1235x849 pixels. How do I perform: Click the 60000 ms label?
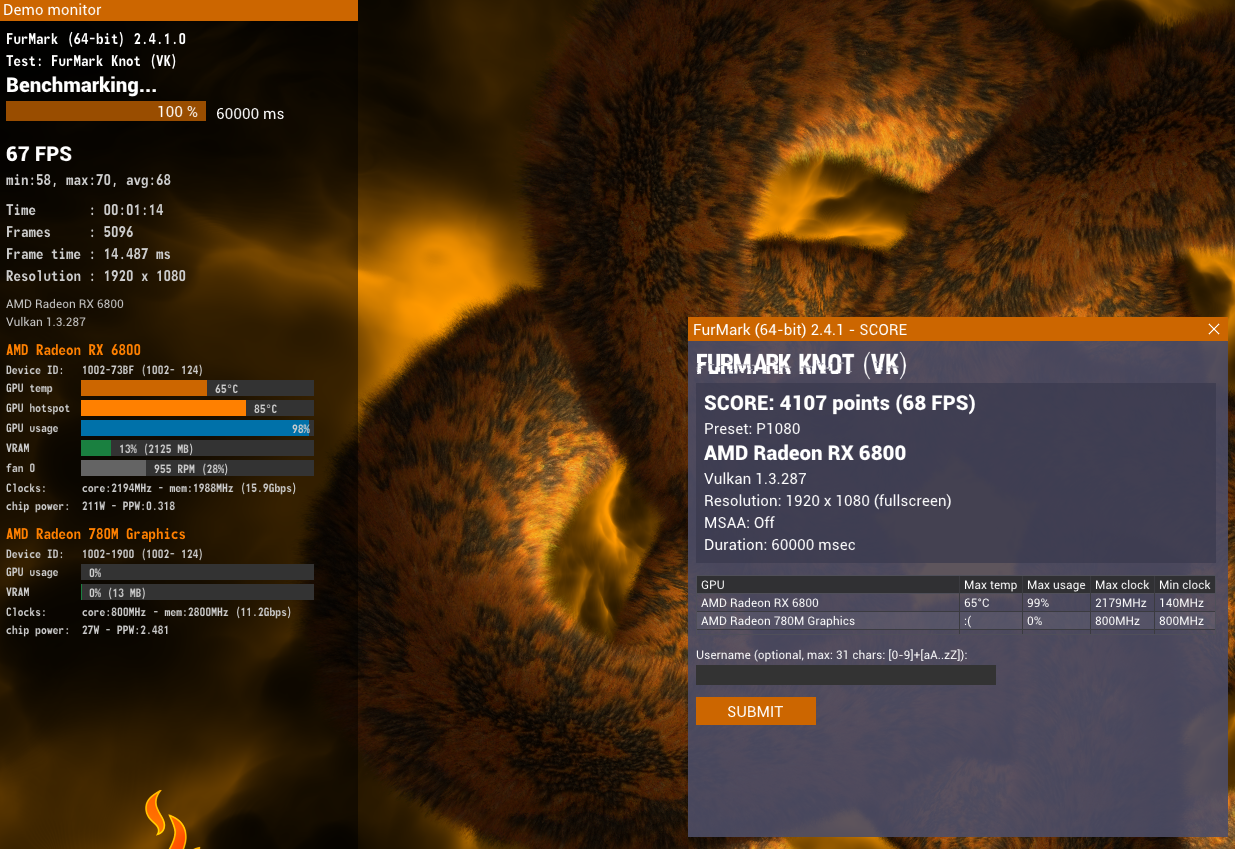click(250, 114)
